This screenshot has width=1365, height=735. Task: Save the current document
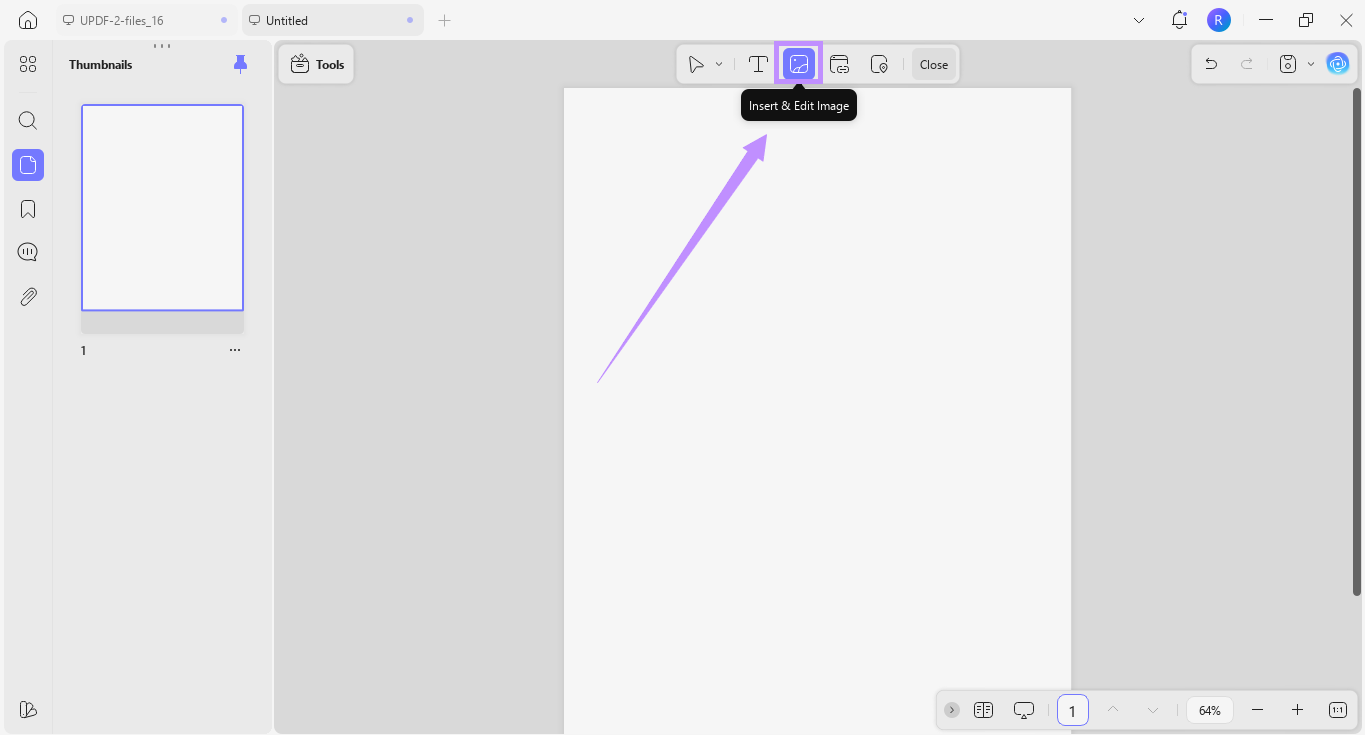[1287, 63]
